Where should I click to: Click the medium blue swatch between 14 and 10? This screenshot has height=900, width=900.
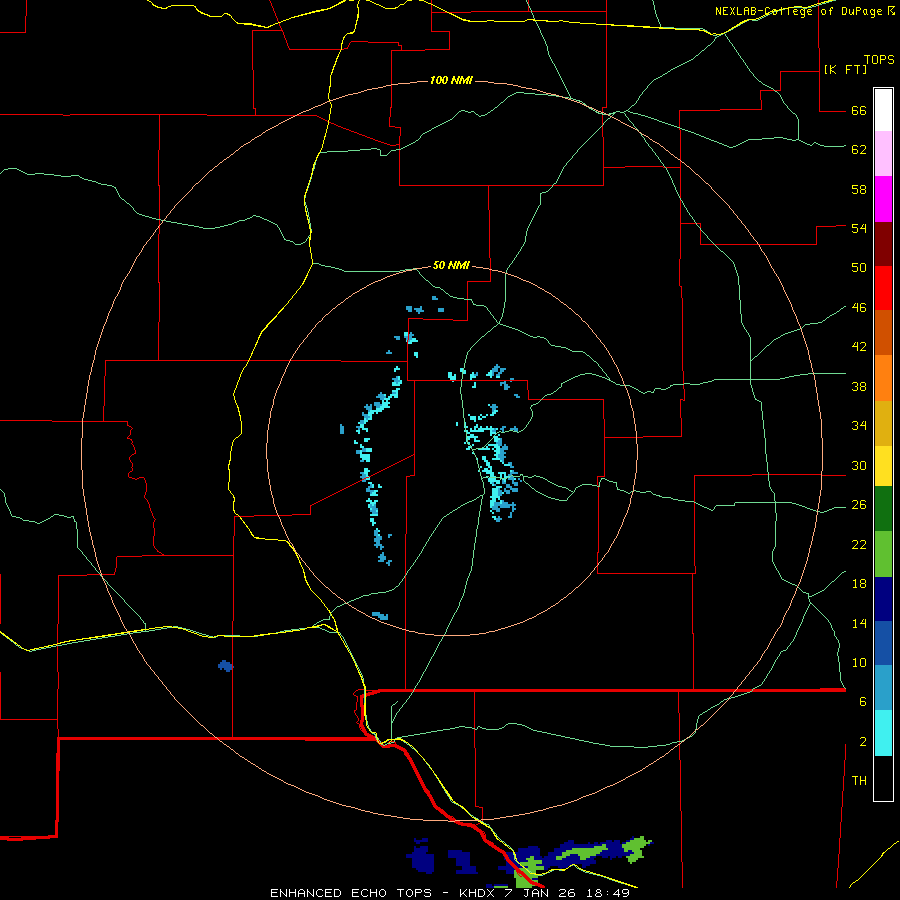coord(883,643)
